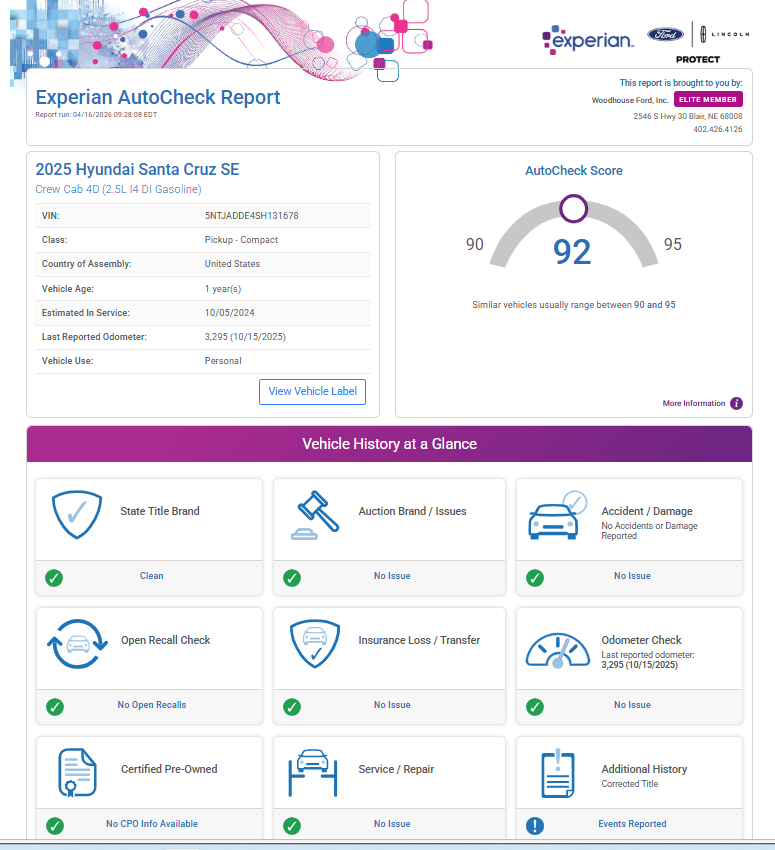The image size is (775, 850).
Task: Click the No CPO Info Available link
Action: (152, 823)
